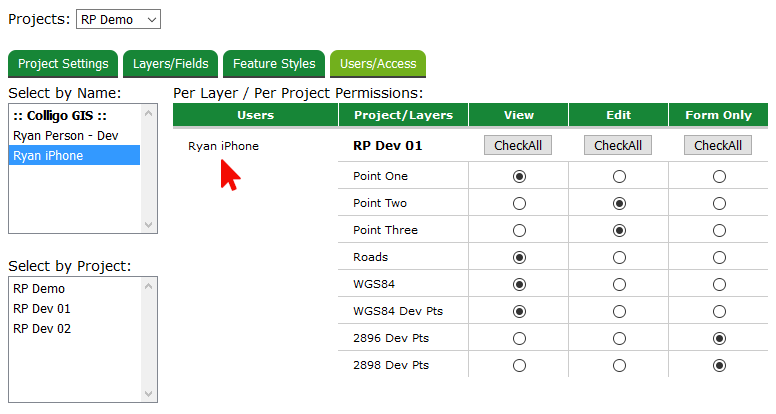Go to the Feature Styles tab
Image resolution: width=776 pixels, height=414 pixels.
click(x=274, y=64)
